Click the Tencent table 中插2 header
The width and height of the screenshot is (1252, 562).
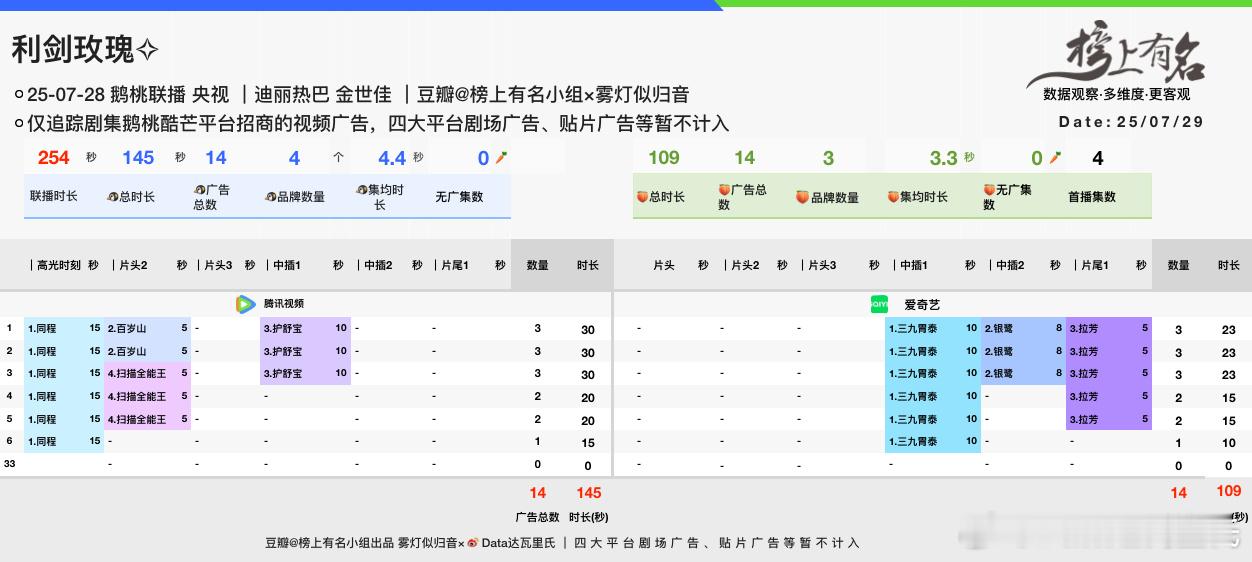378,265
